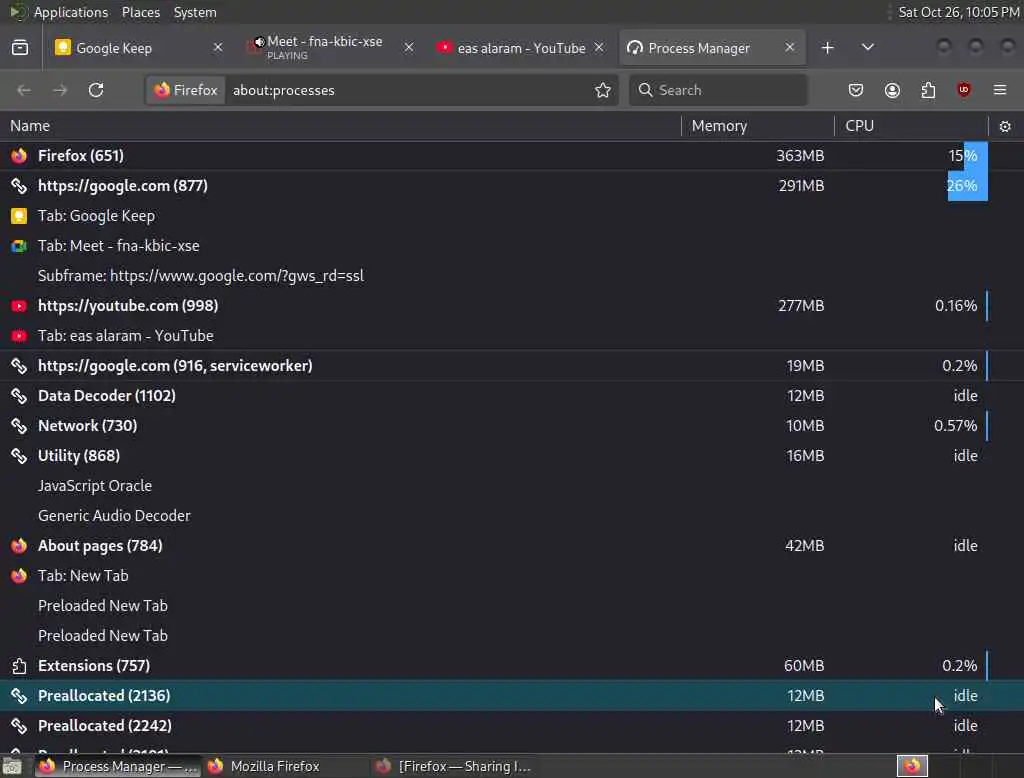Bookmark this page with the star icon
1024x778 pixels.
[603, 90]
